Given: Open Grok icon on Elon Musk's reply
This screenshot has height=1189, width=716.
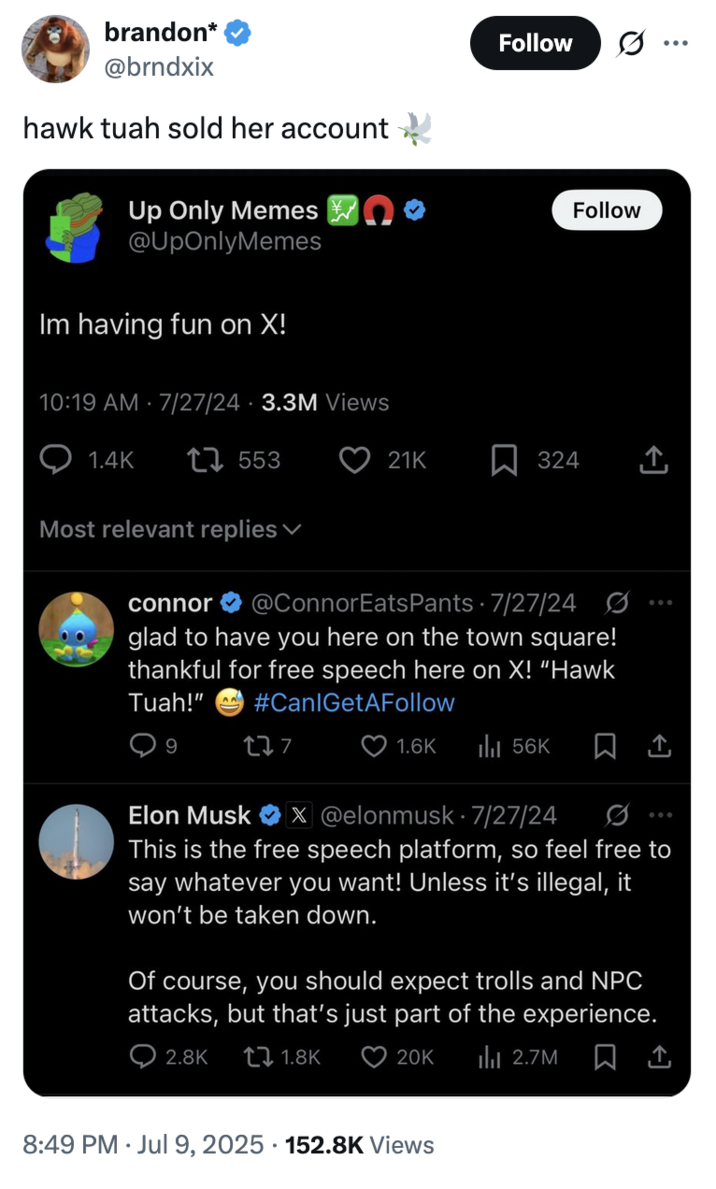Looking at the screenshot, I should pos(617,816).
